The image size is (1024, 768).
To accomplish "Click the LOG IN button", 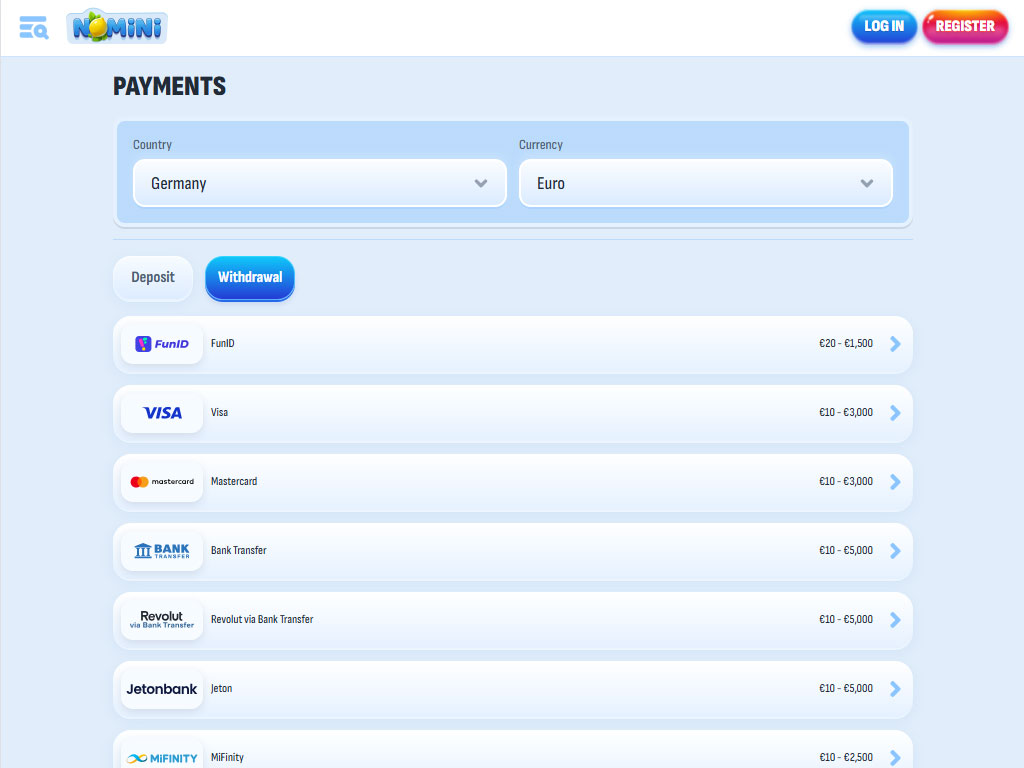I will click(884, 27).
